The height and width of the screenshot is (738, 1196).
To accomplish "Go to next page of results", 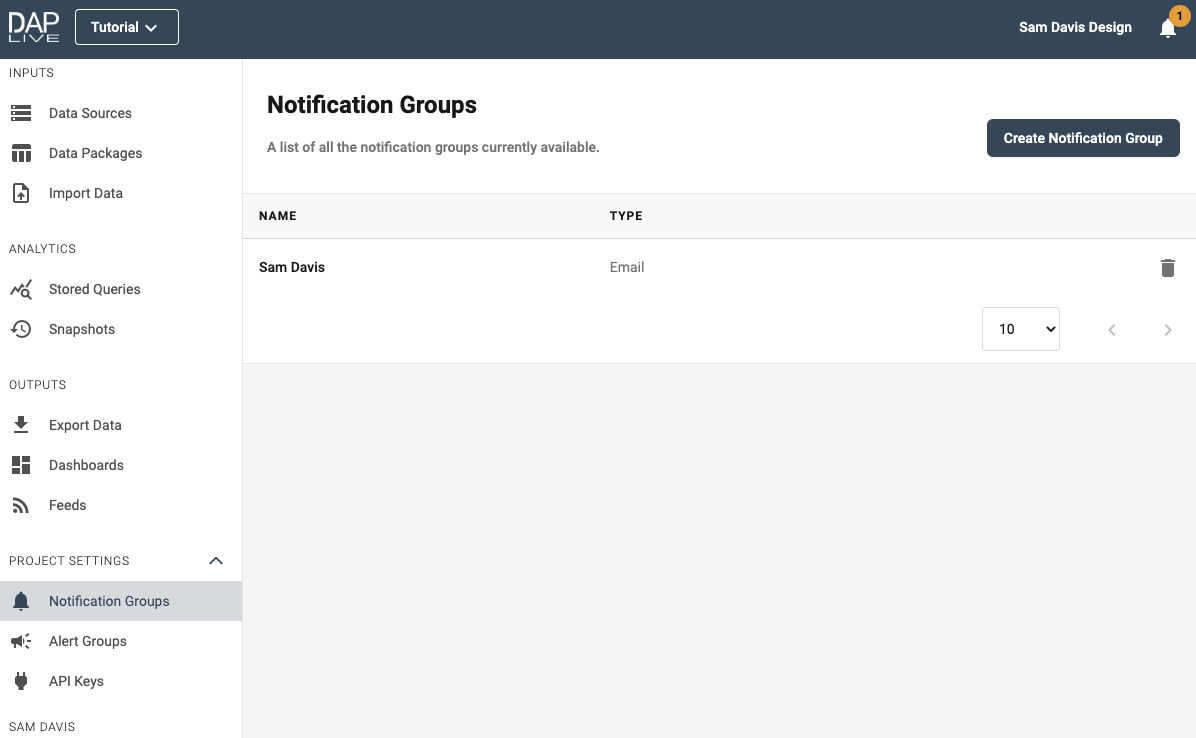I will tap(1167, 330).
